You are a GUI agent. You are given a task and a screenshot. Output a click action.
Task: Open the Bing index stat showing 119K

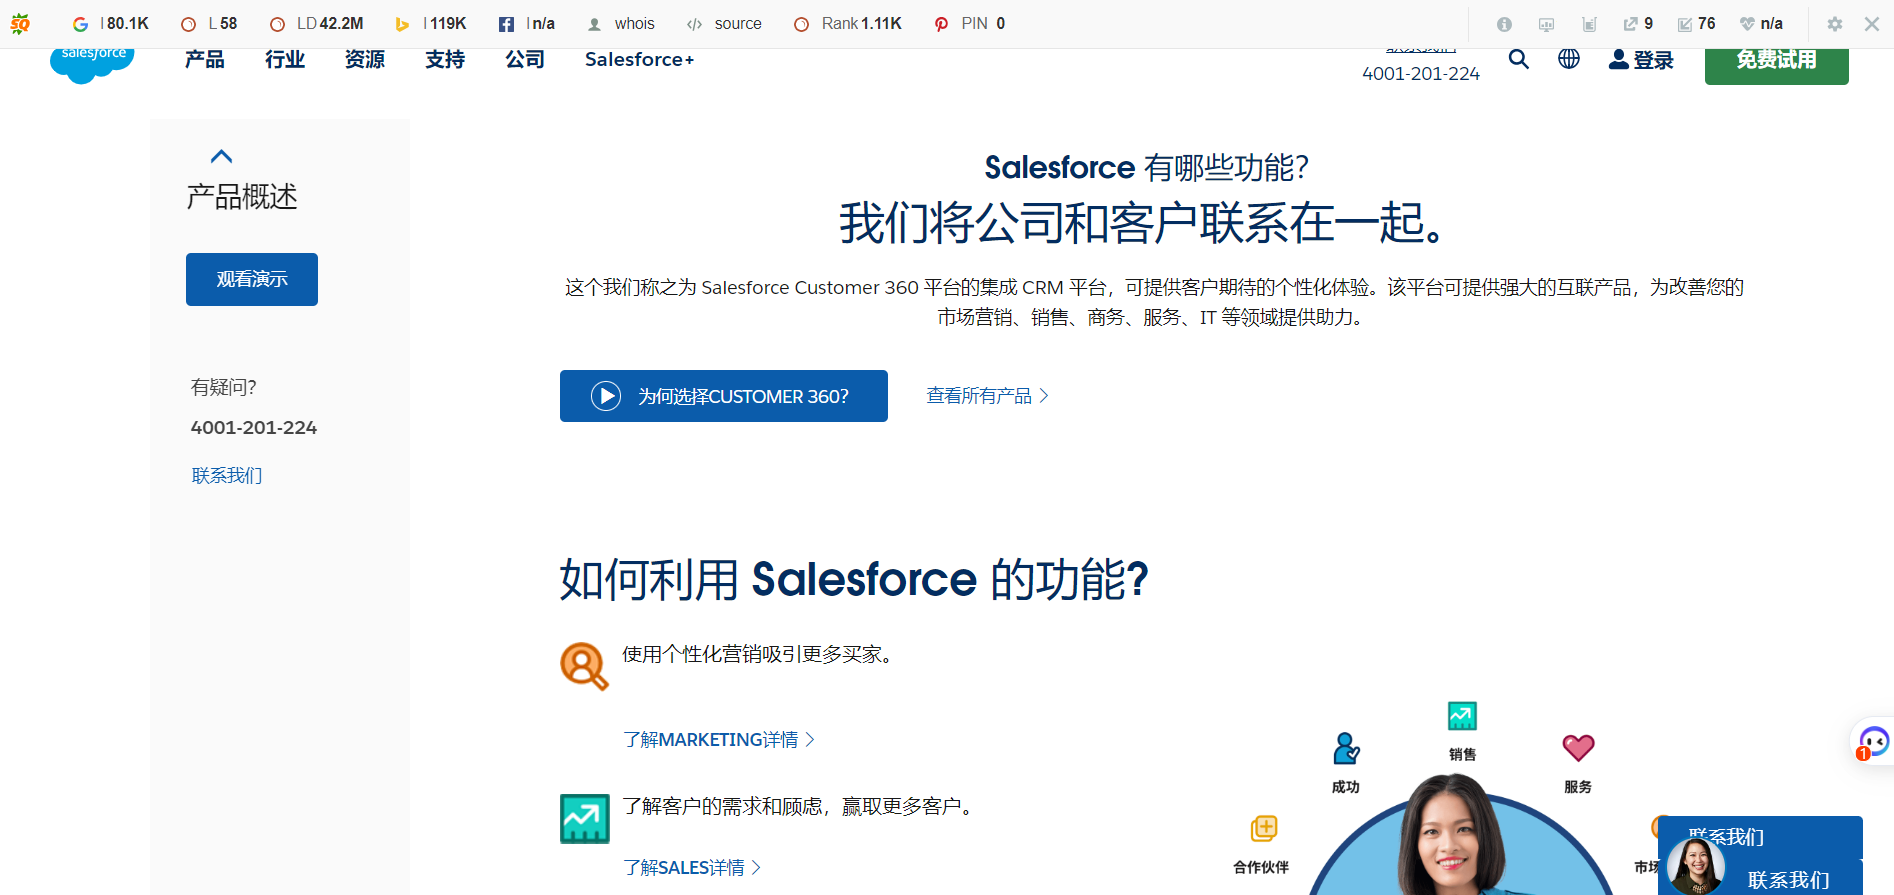pos(431,24)
